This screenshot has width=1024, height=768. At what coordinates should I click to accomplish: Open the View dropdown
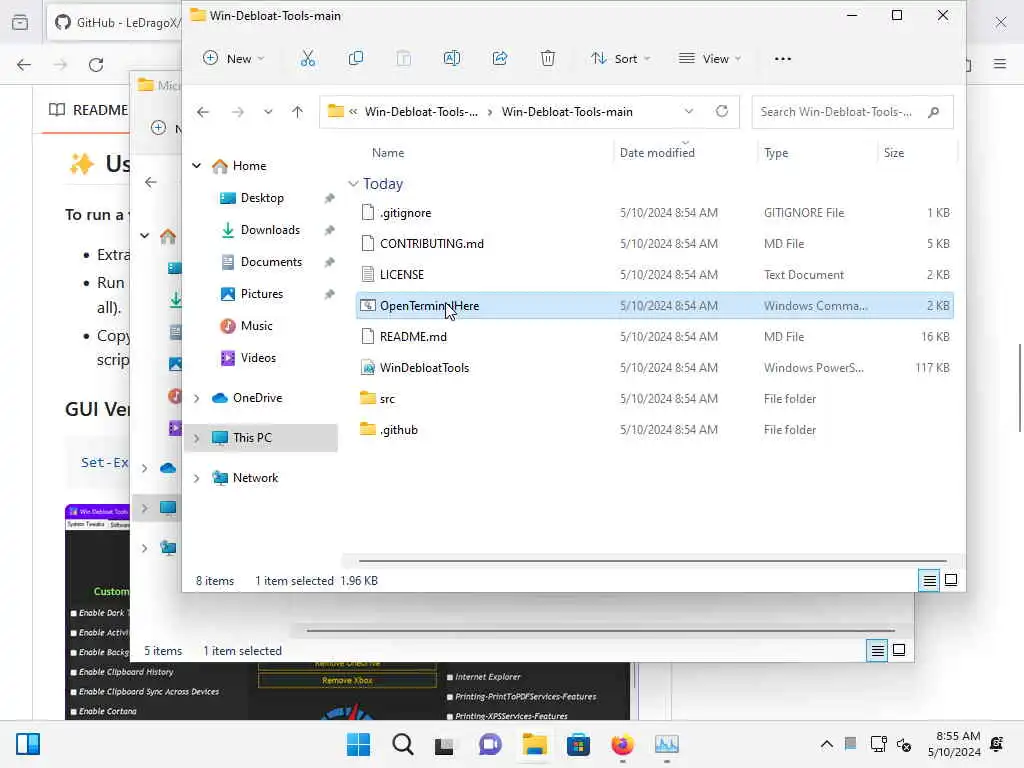(x=710, y=59)
